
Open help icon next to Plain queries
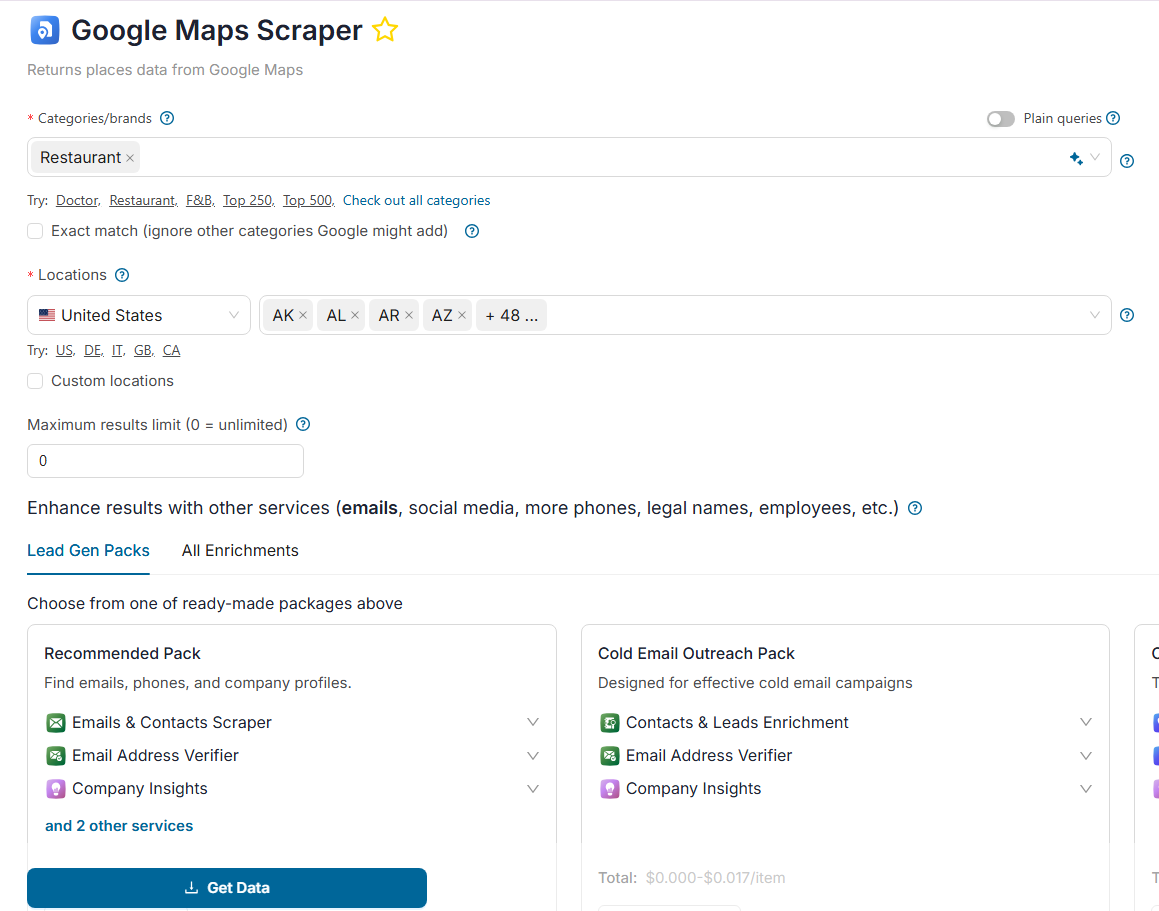click(1113, 118)
